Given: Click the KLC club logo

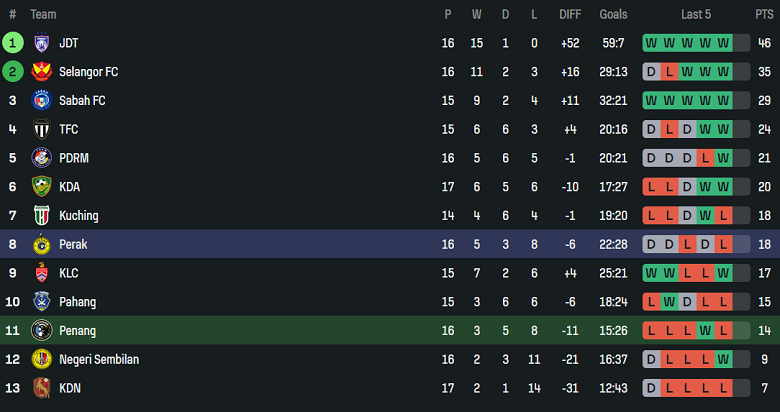Looking at the screenshot, I should click(x=41, y=273).
